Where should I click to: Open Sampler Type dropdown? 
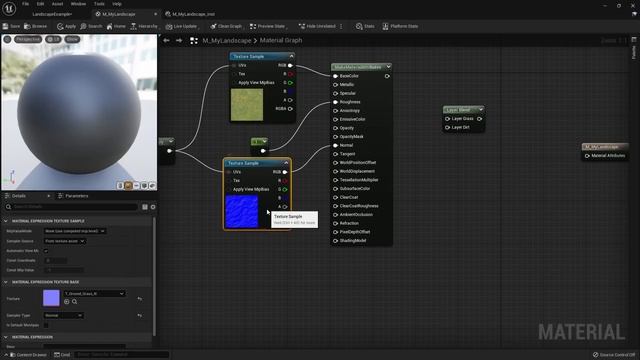(63, 316)
